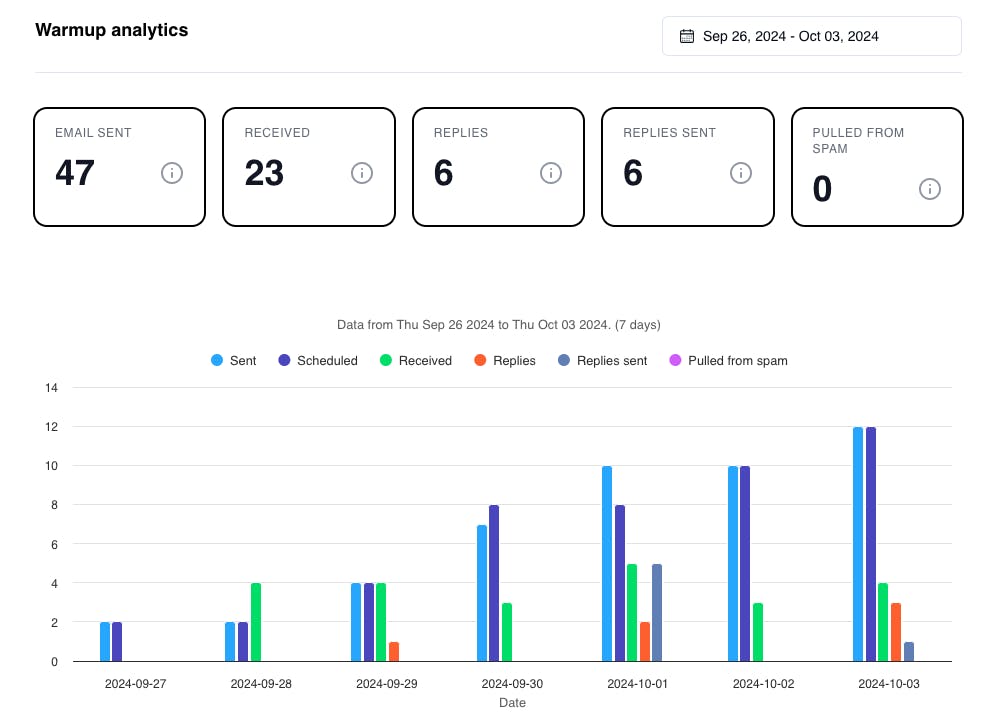Viewport: 988px width, 712px height.
Task: Click the calendar icon in the date picker
Action: (686, 35)
